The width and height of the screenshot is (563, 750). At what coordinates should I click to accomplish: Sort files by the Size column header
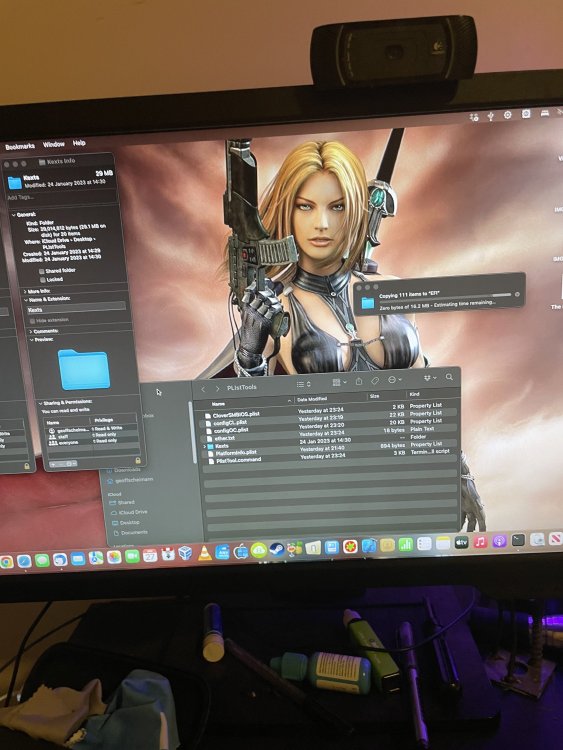(x=374, y=397)
